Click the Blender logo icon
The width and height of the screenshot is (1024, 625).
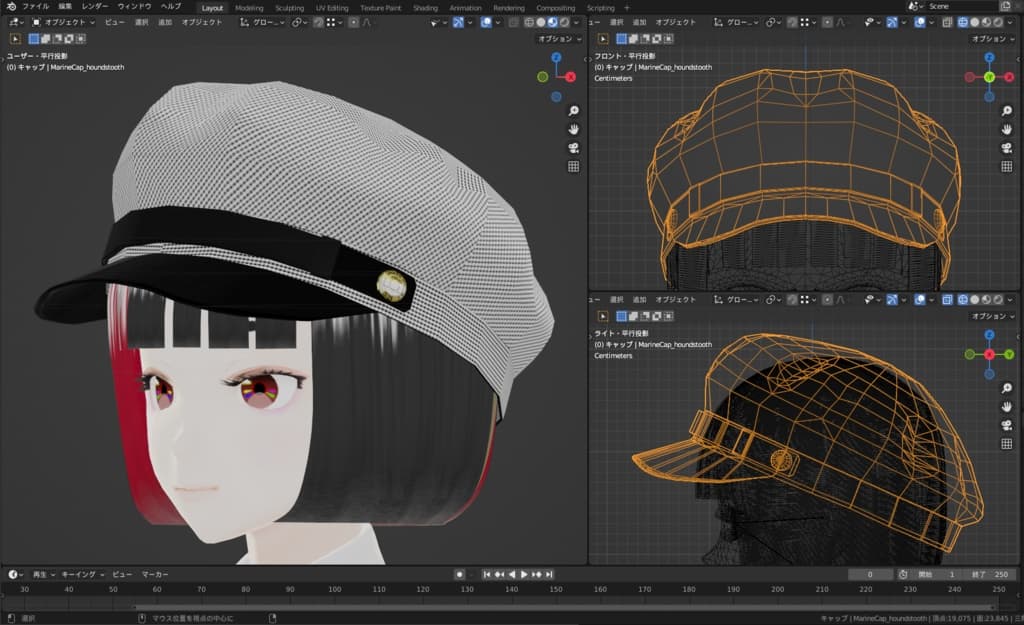(x=11, y=7)
